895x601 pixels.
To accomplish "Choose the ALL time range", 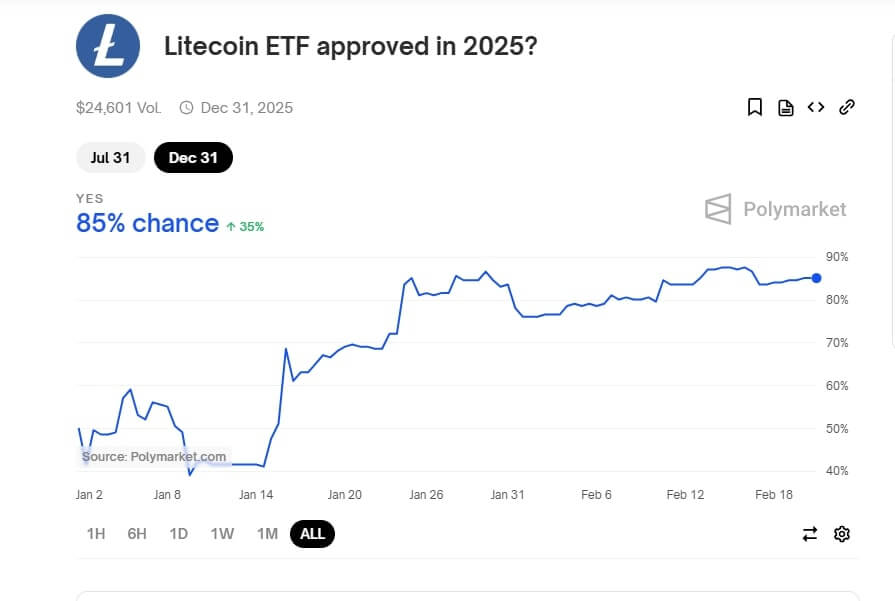I will click(312, 534).
